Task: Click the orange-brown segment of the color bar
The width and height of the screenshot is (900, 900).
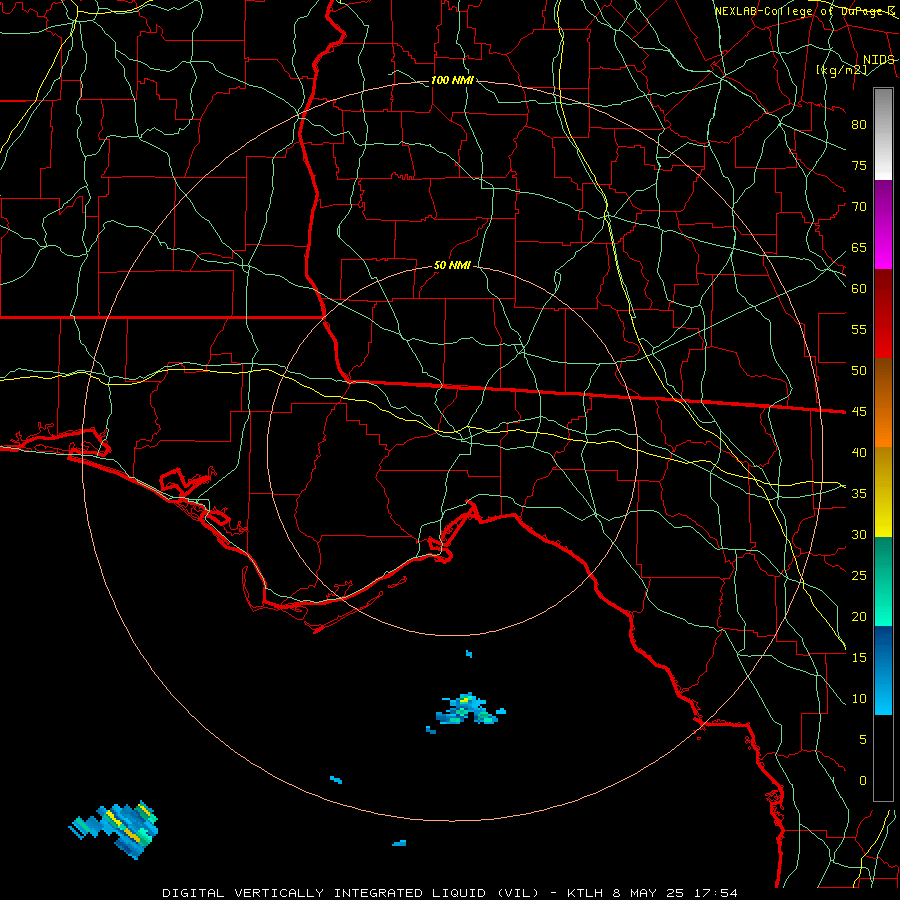Action: (x=883, y=402)
